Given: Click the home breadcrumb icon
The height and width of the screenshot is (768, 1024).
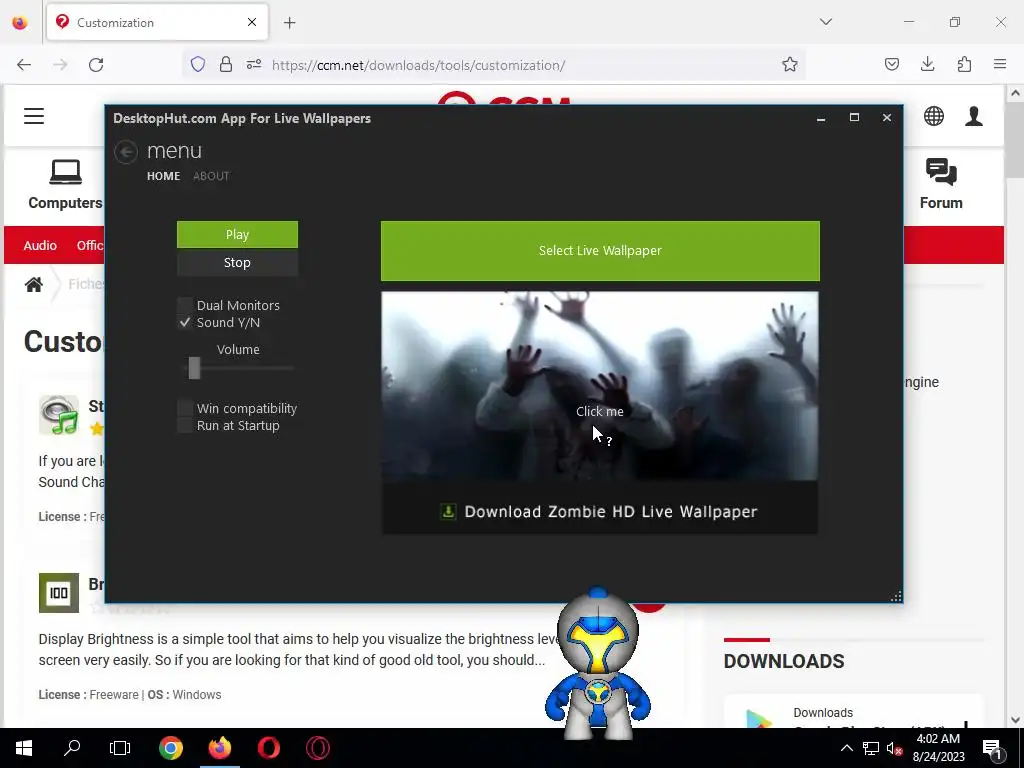Looking at the screenshot, I should click(x=34, y=285).
